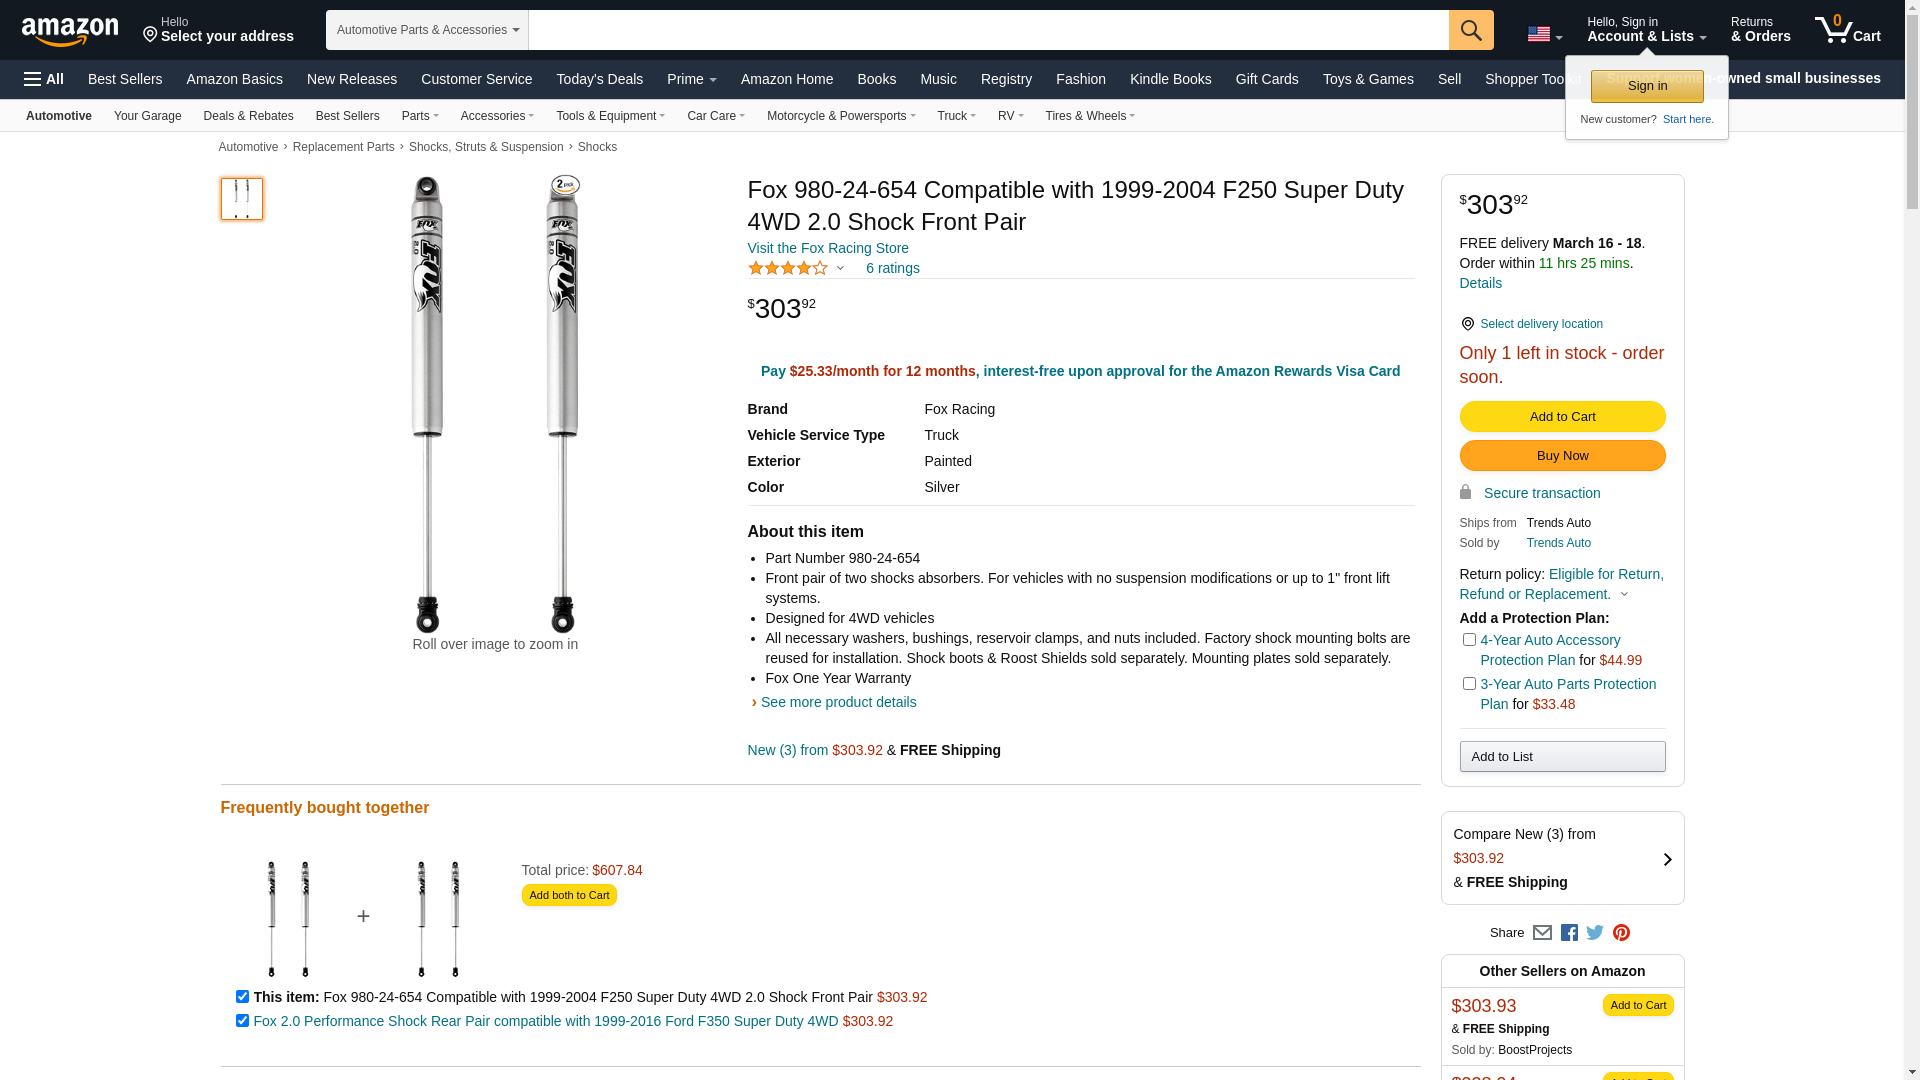This screenshot has height=1080, width=1920.
Task: Click the search magnifier button
Action: pos(1470,30)
